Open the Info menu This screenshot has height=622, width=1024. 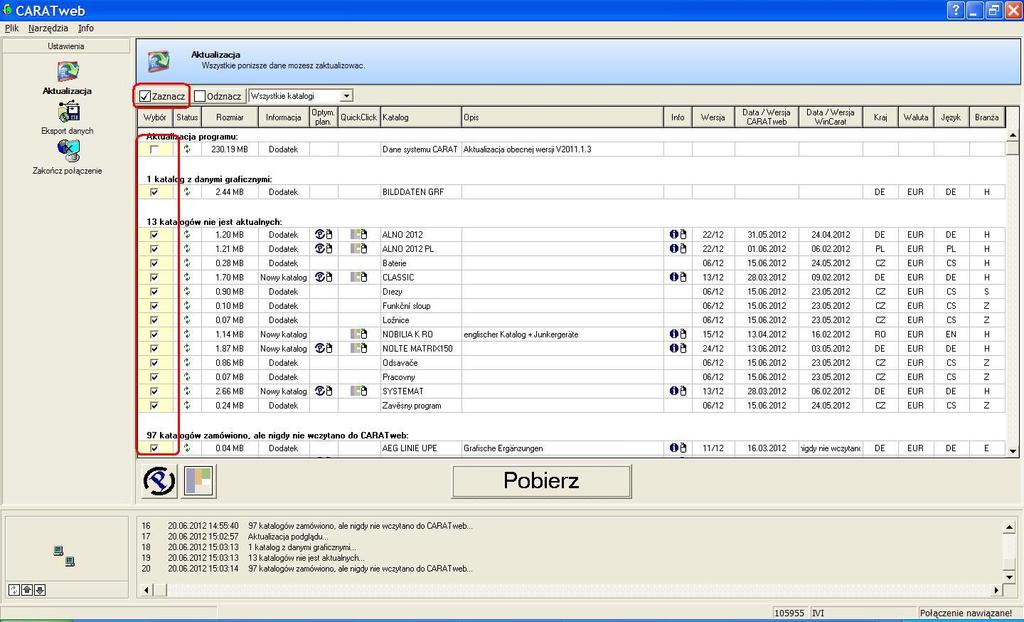click(86, 28)
